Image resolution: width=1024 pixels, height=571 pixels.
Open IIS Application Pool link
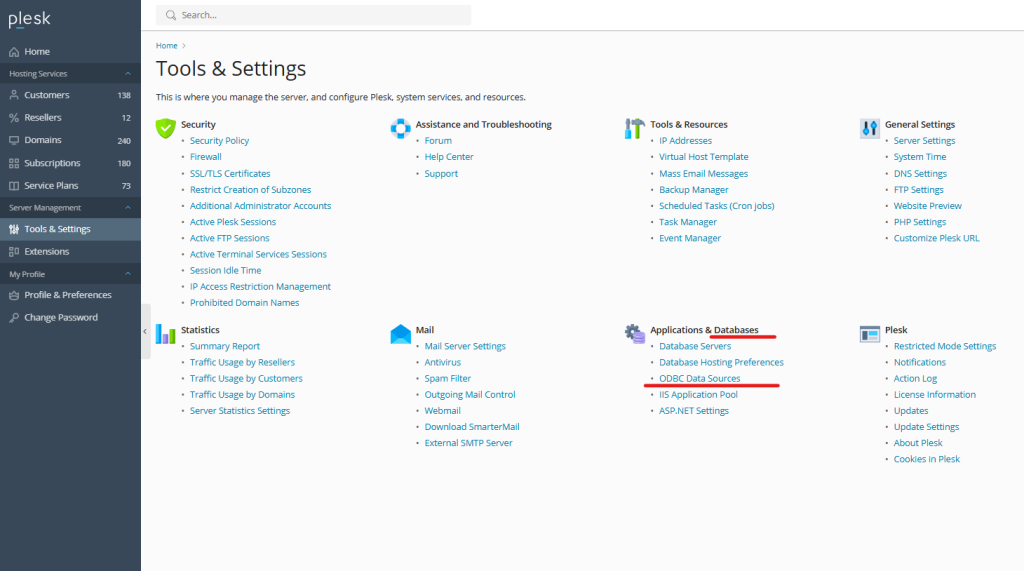point(698,395)
